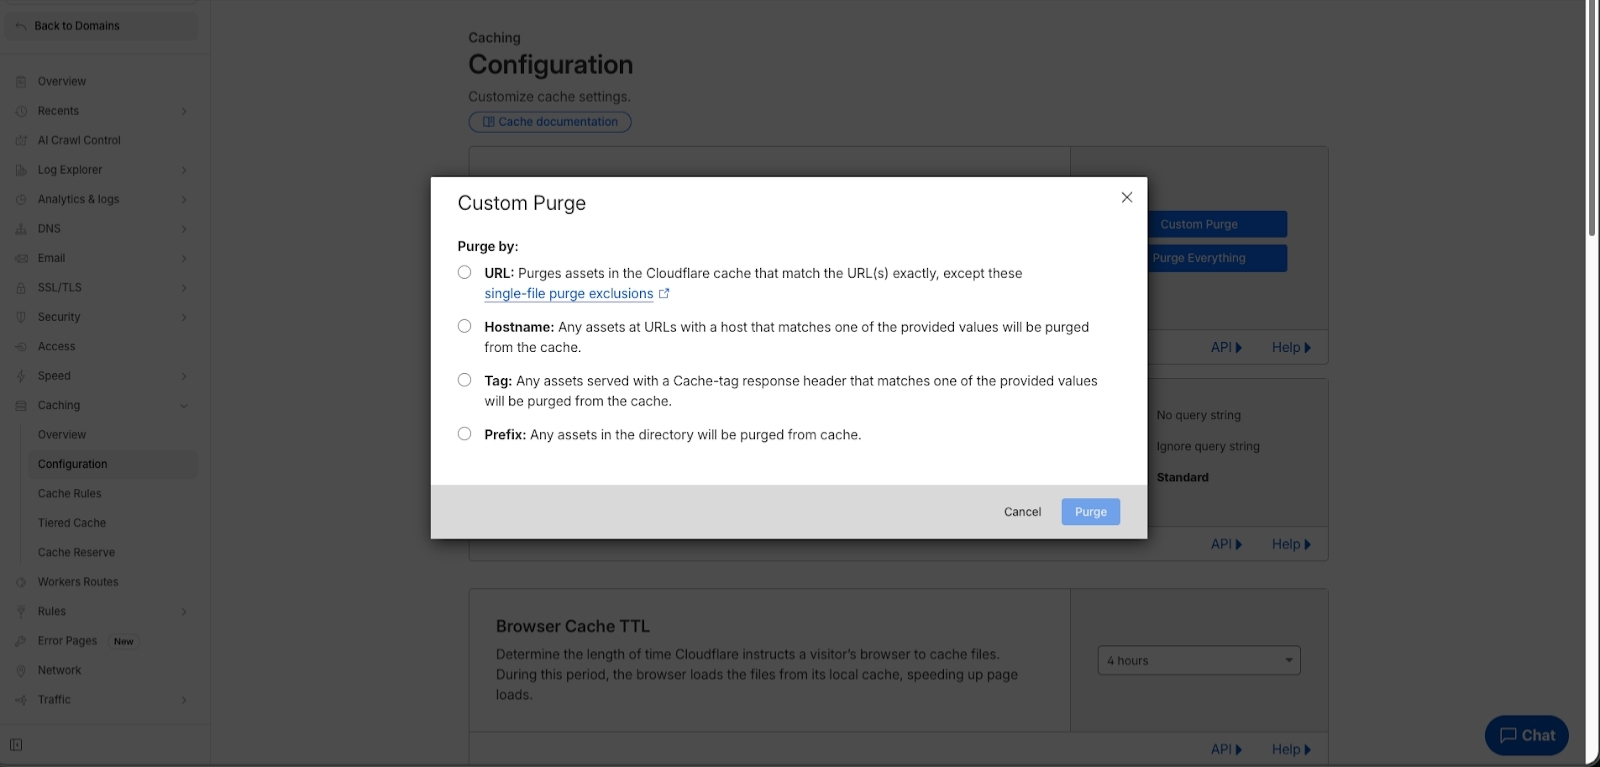The height and width of the screenshot is (767, 1600).
Task: Click the SSL/TLS lock icon
Action: pyautogui.click(x=21, y=288)
